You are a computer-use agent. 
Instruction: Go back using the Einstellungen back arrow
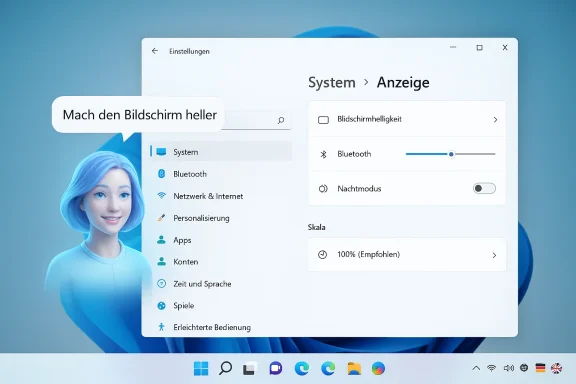pyautogui.click(x=155, y=51)
